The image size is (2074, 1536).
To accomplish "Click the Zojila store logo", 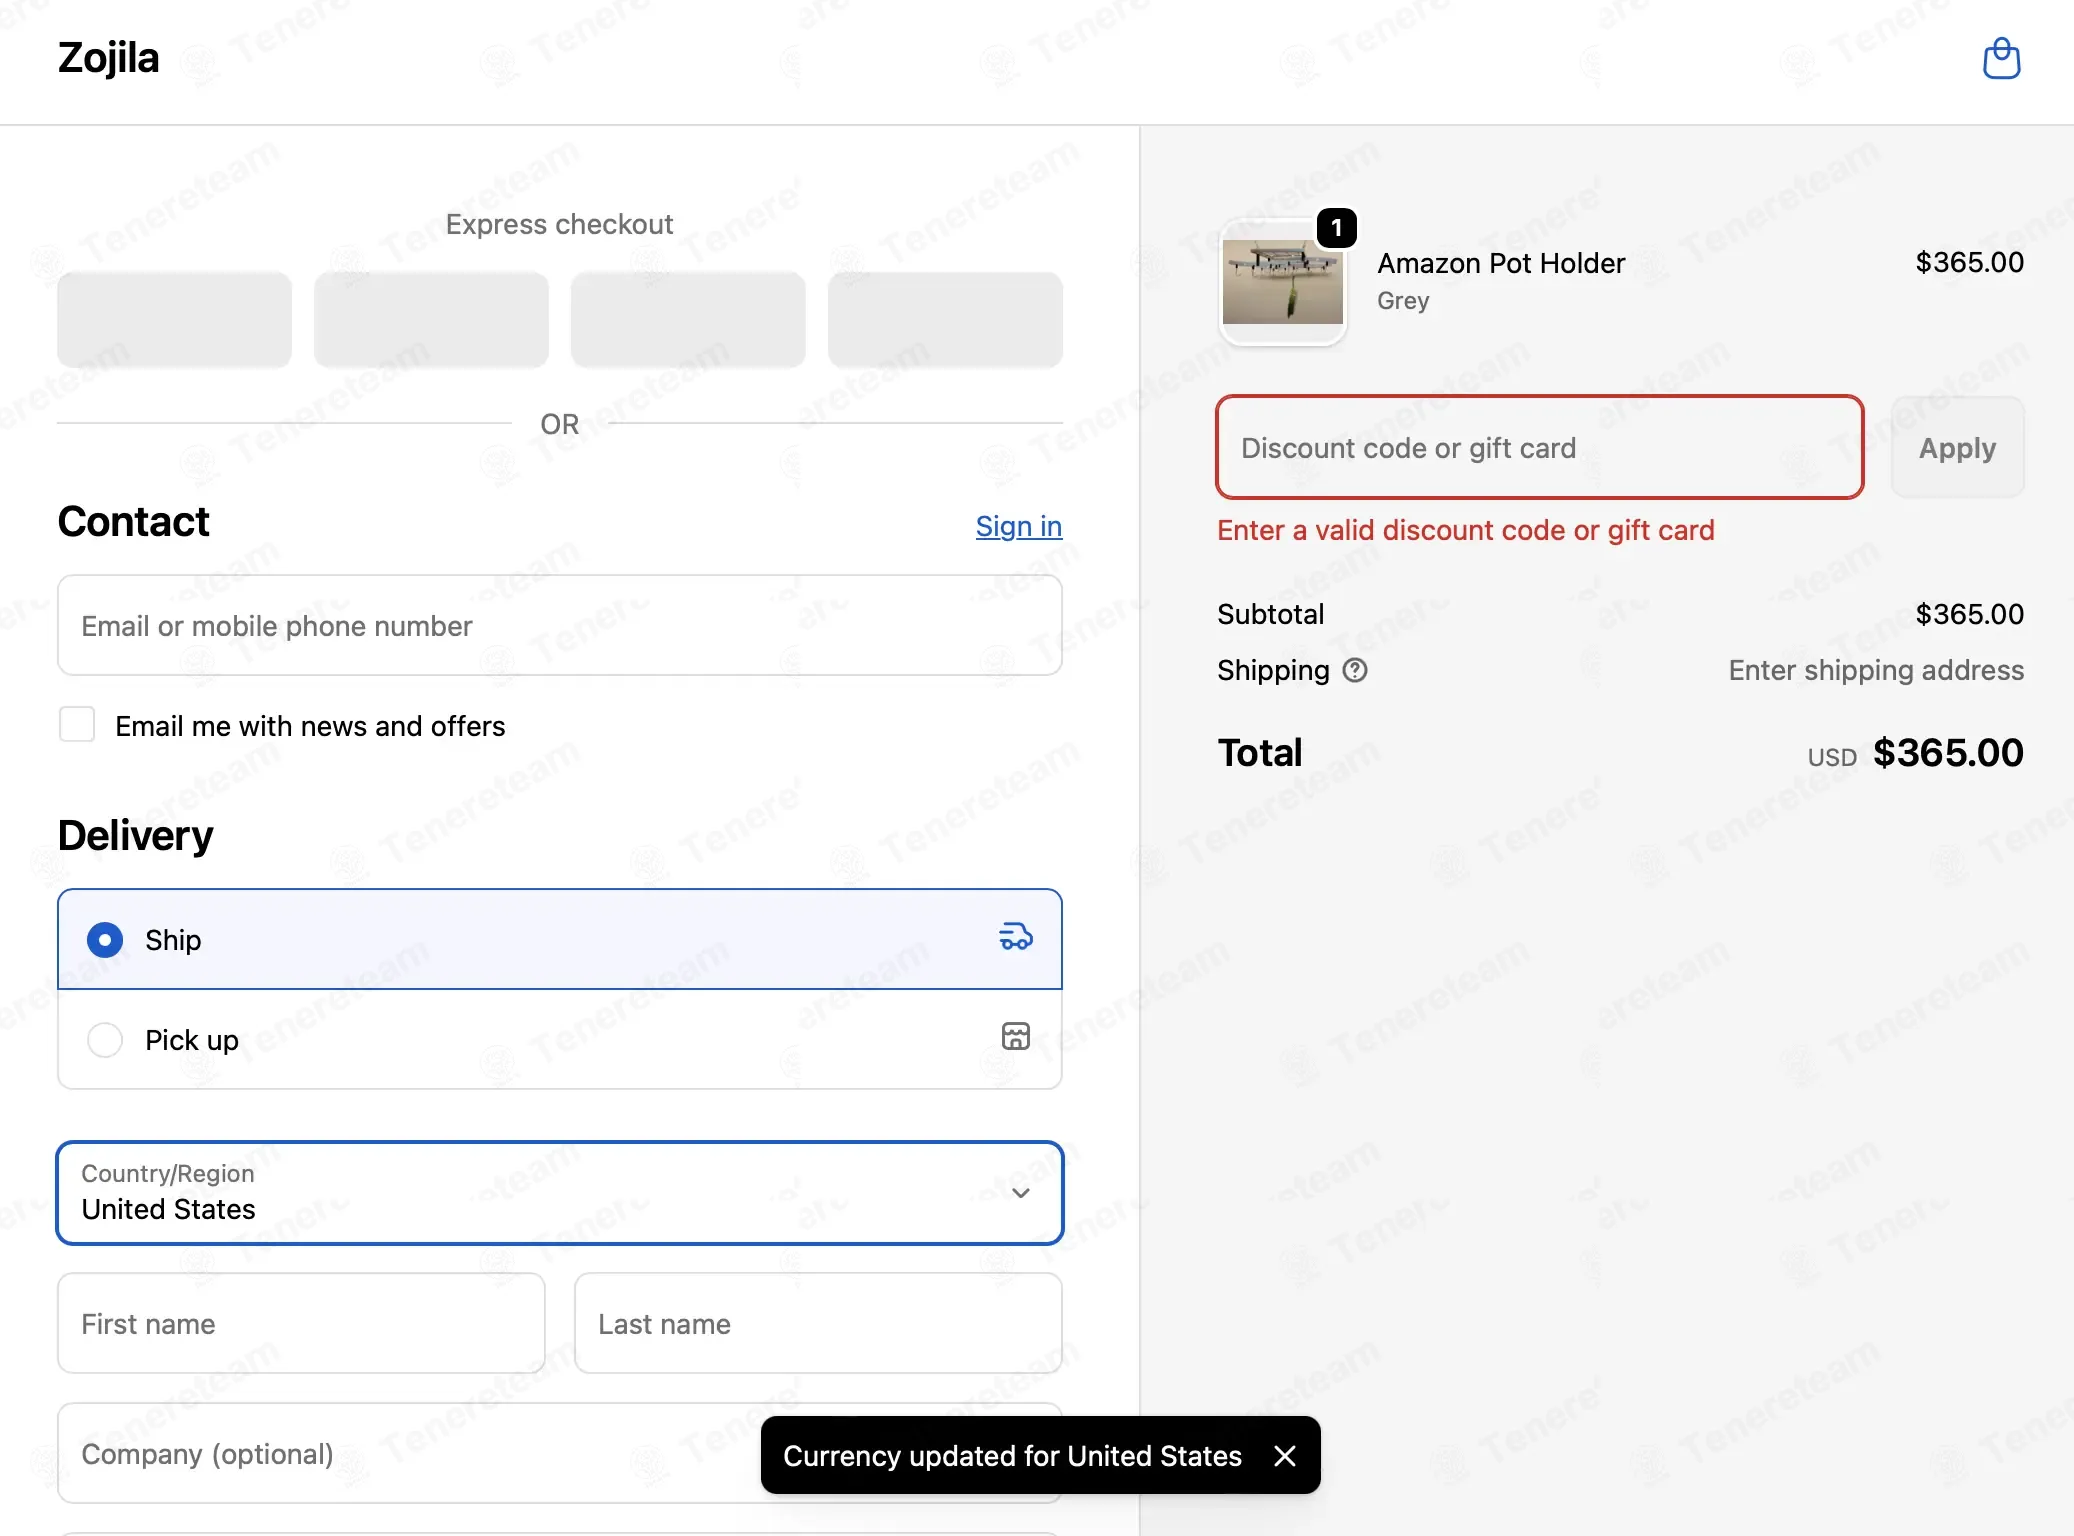I will coord(108,58).
